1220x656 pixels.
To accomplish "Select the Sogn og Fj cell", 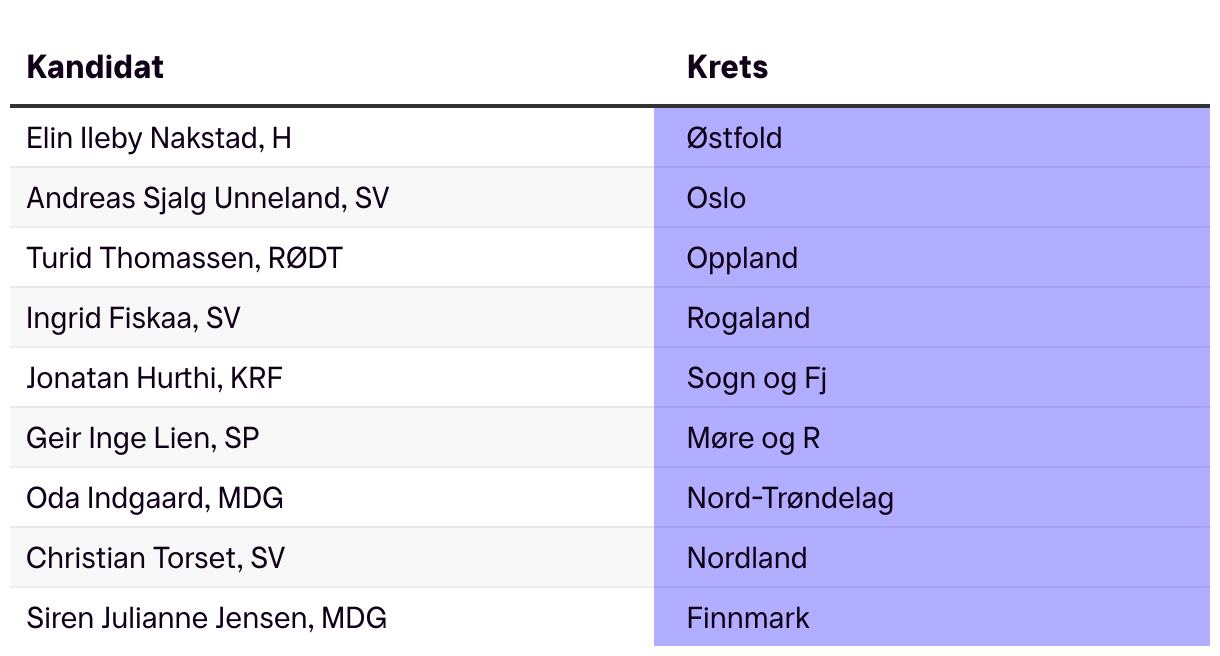I will tap(757, 378).
